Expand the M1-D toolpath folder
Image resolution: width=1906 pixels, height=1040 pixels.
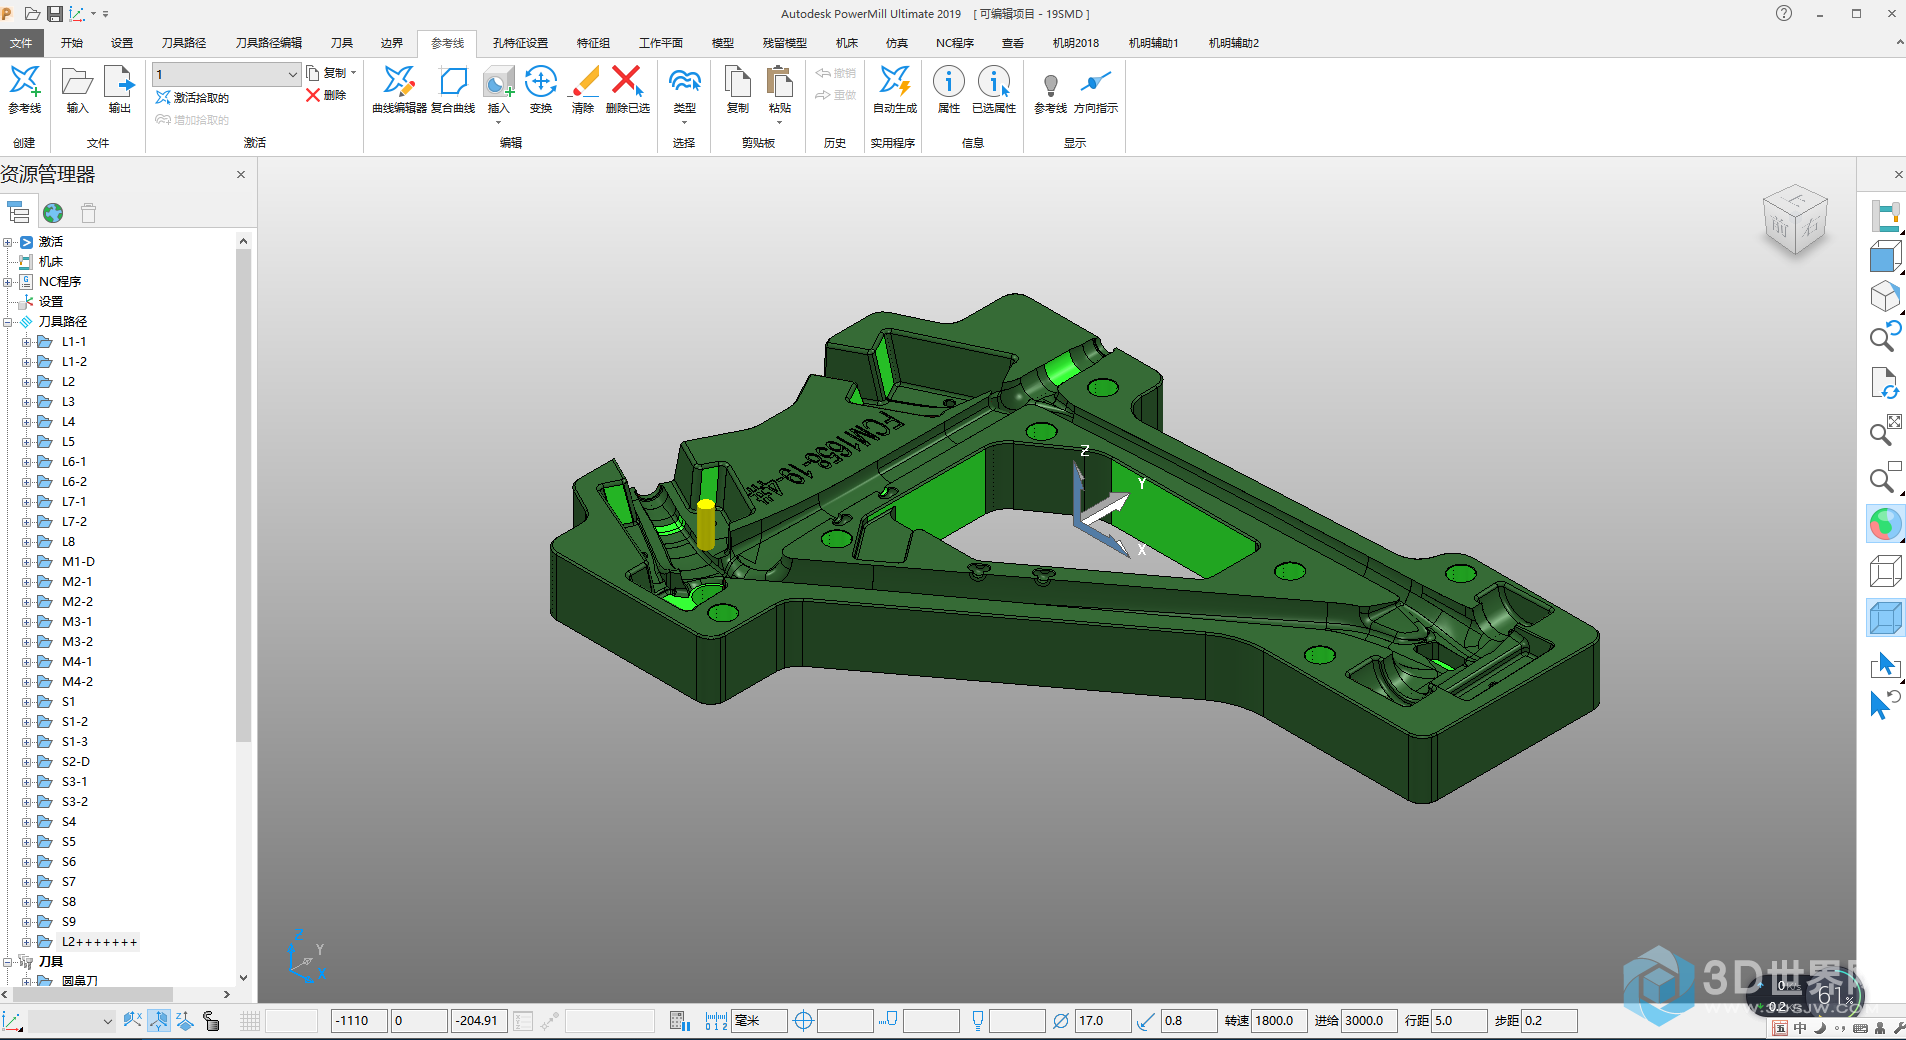(26, 562)
